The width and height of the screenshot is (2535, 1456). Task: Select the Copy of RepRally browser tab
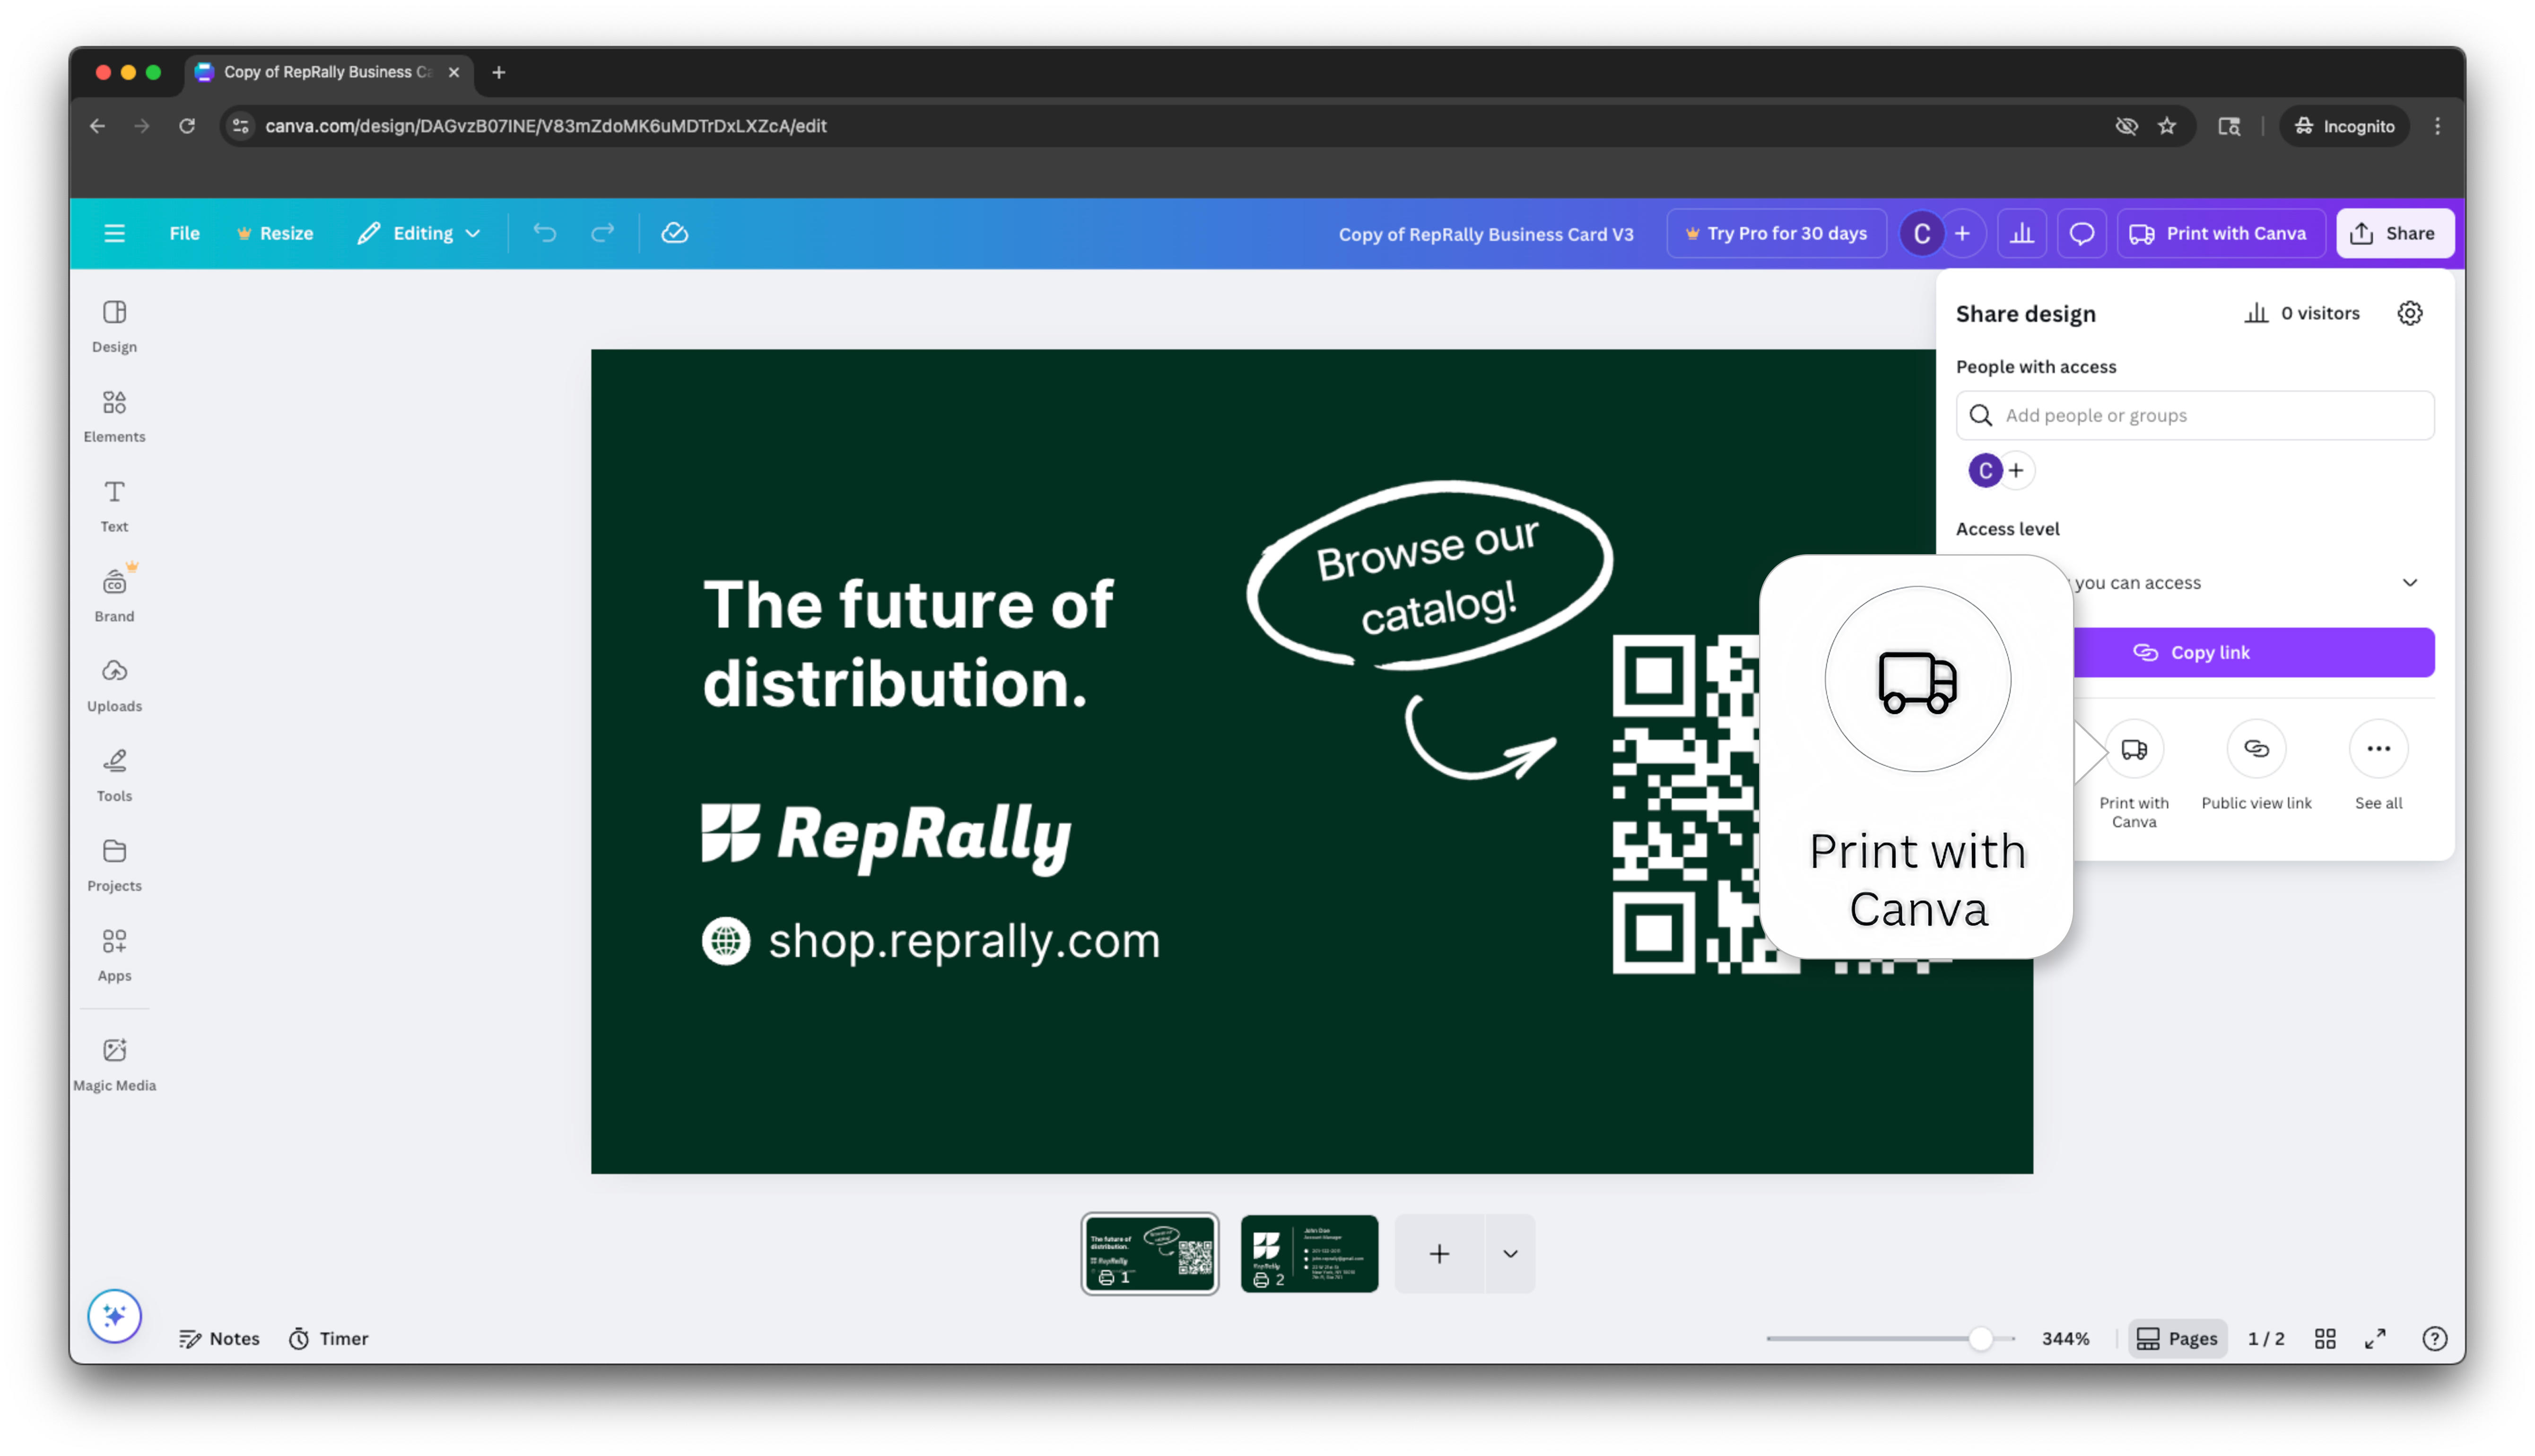tap(328, 72)
